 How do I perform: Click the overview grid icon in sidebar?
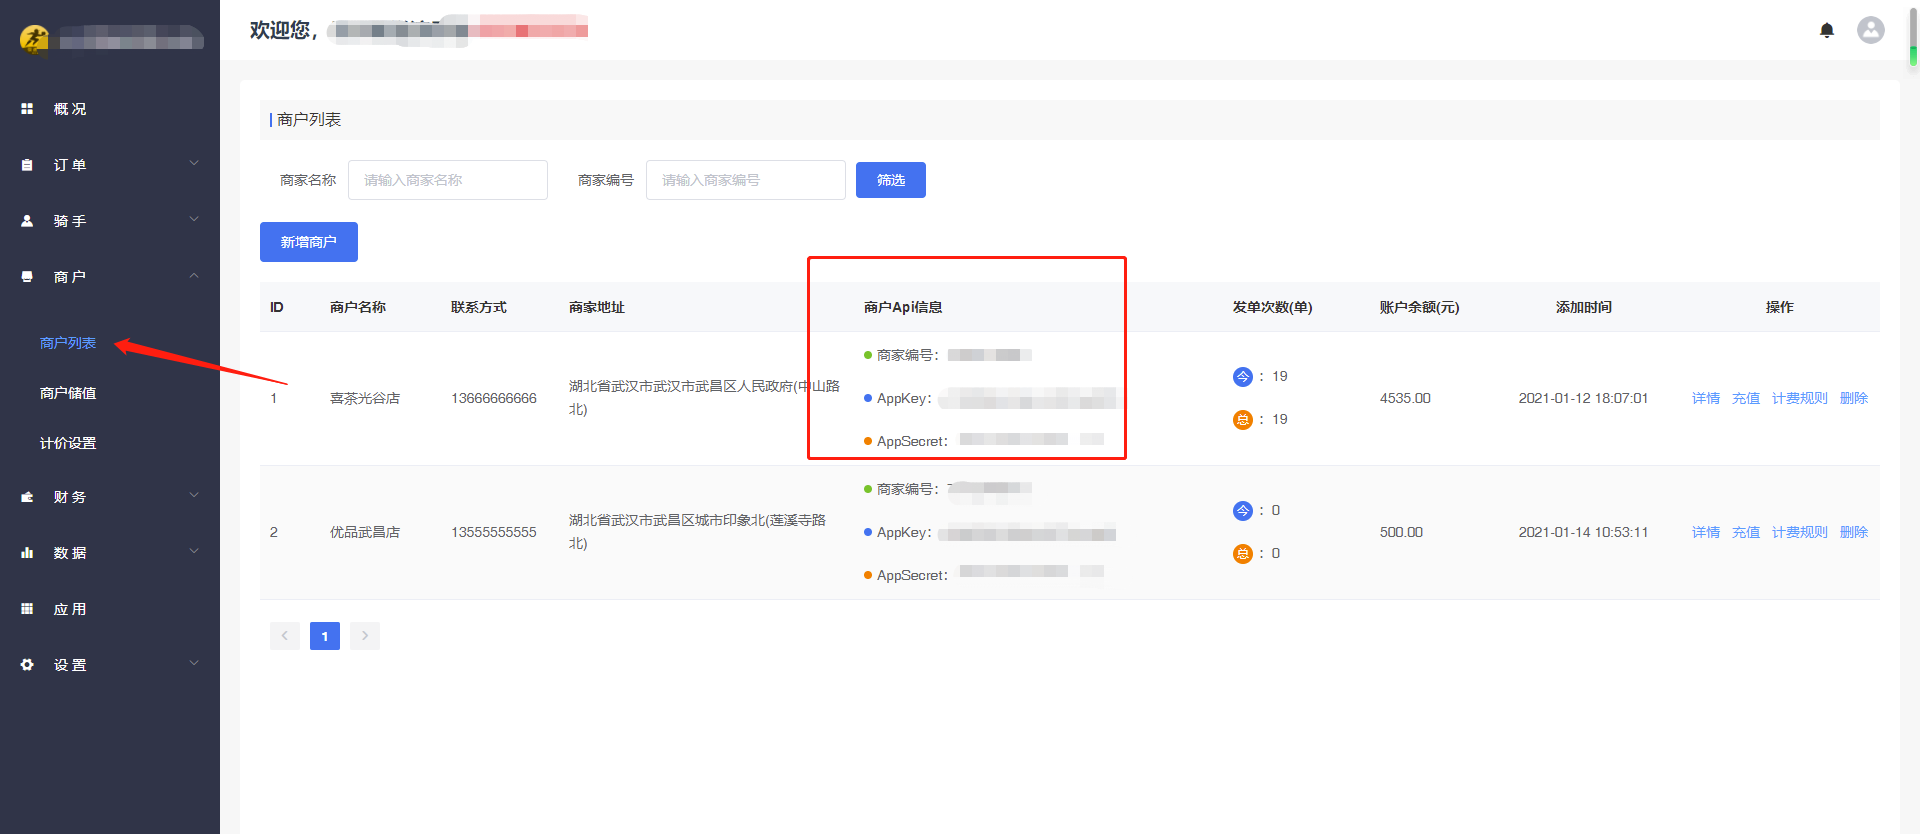27,108
